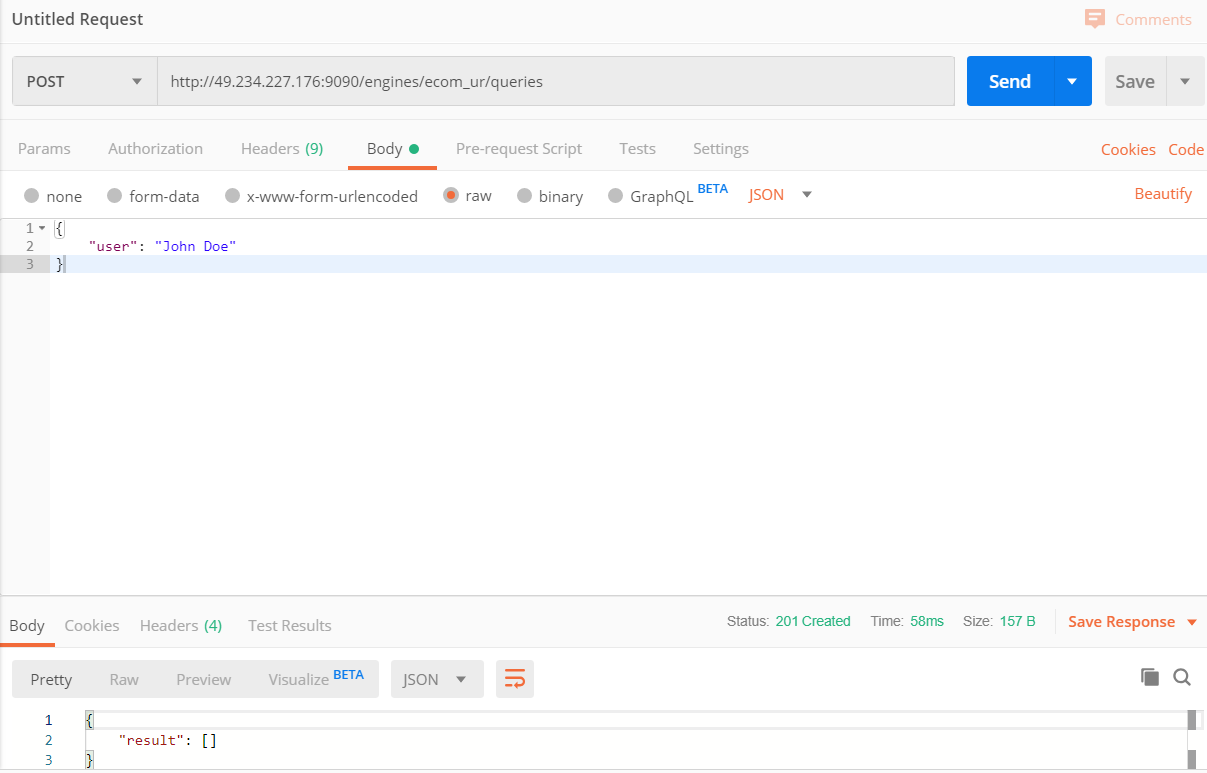Open the Send button dropdown arrow

click(1072, 81)
